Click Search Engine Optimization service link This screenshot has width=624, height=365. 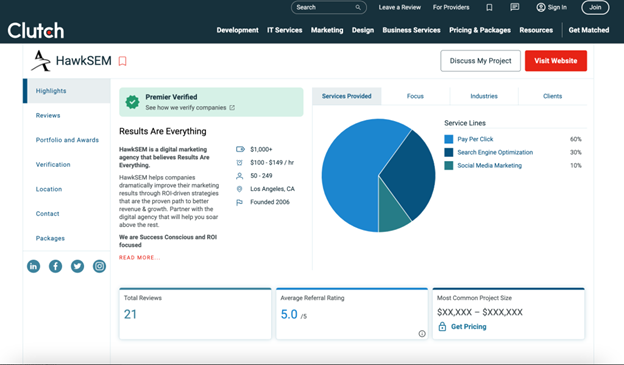coord(495,152)
